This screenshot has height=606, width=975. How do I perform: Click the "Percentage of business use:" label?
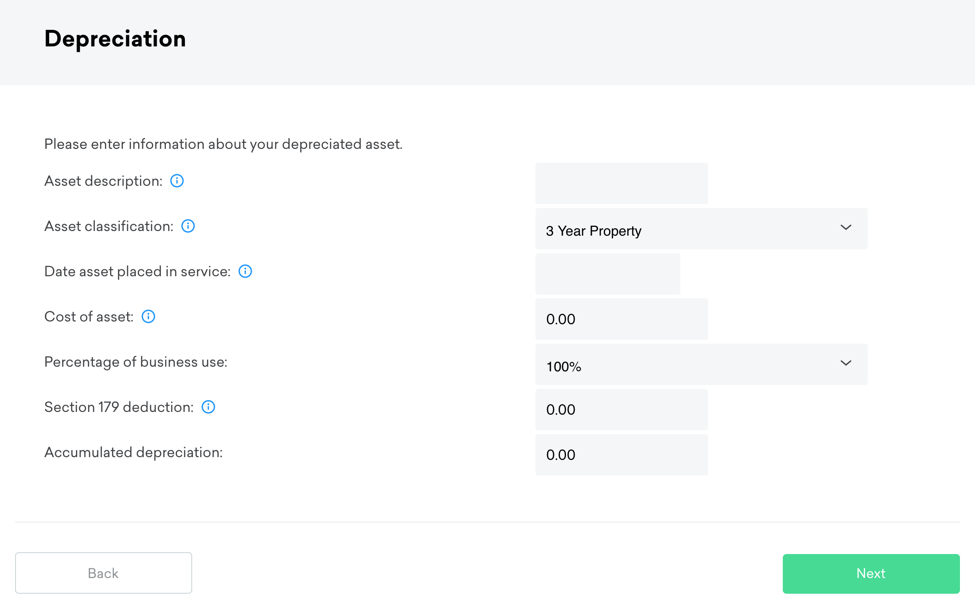[x=135, y=362]
